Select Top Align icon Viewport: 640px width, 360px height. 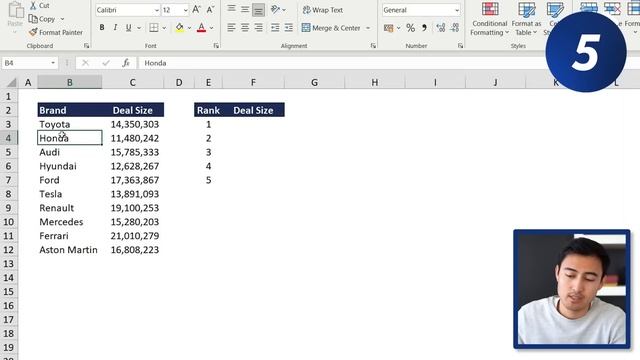[231, 9]
